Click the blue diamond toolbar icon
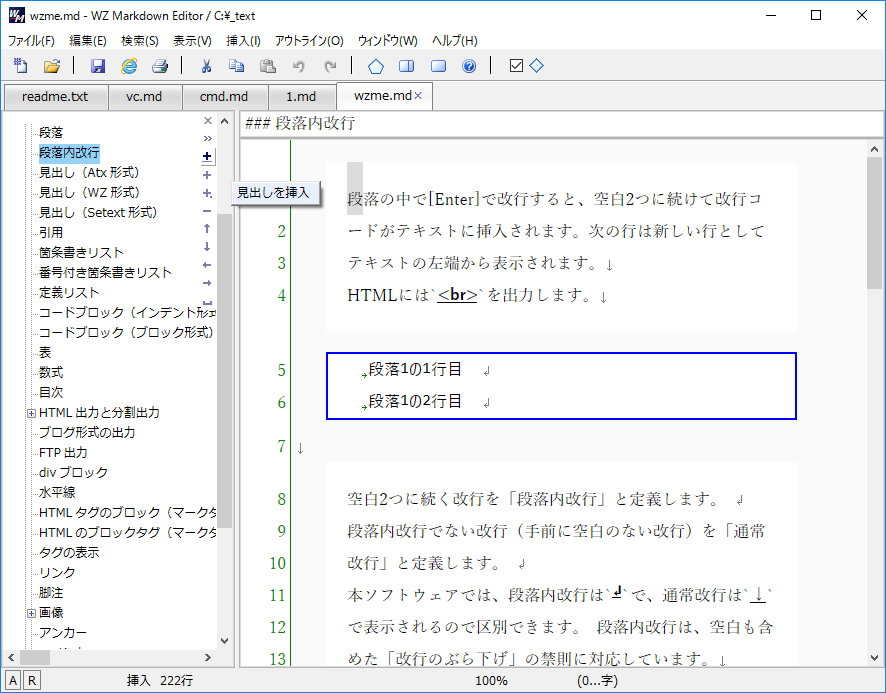 [536, 66]
